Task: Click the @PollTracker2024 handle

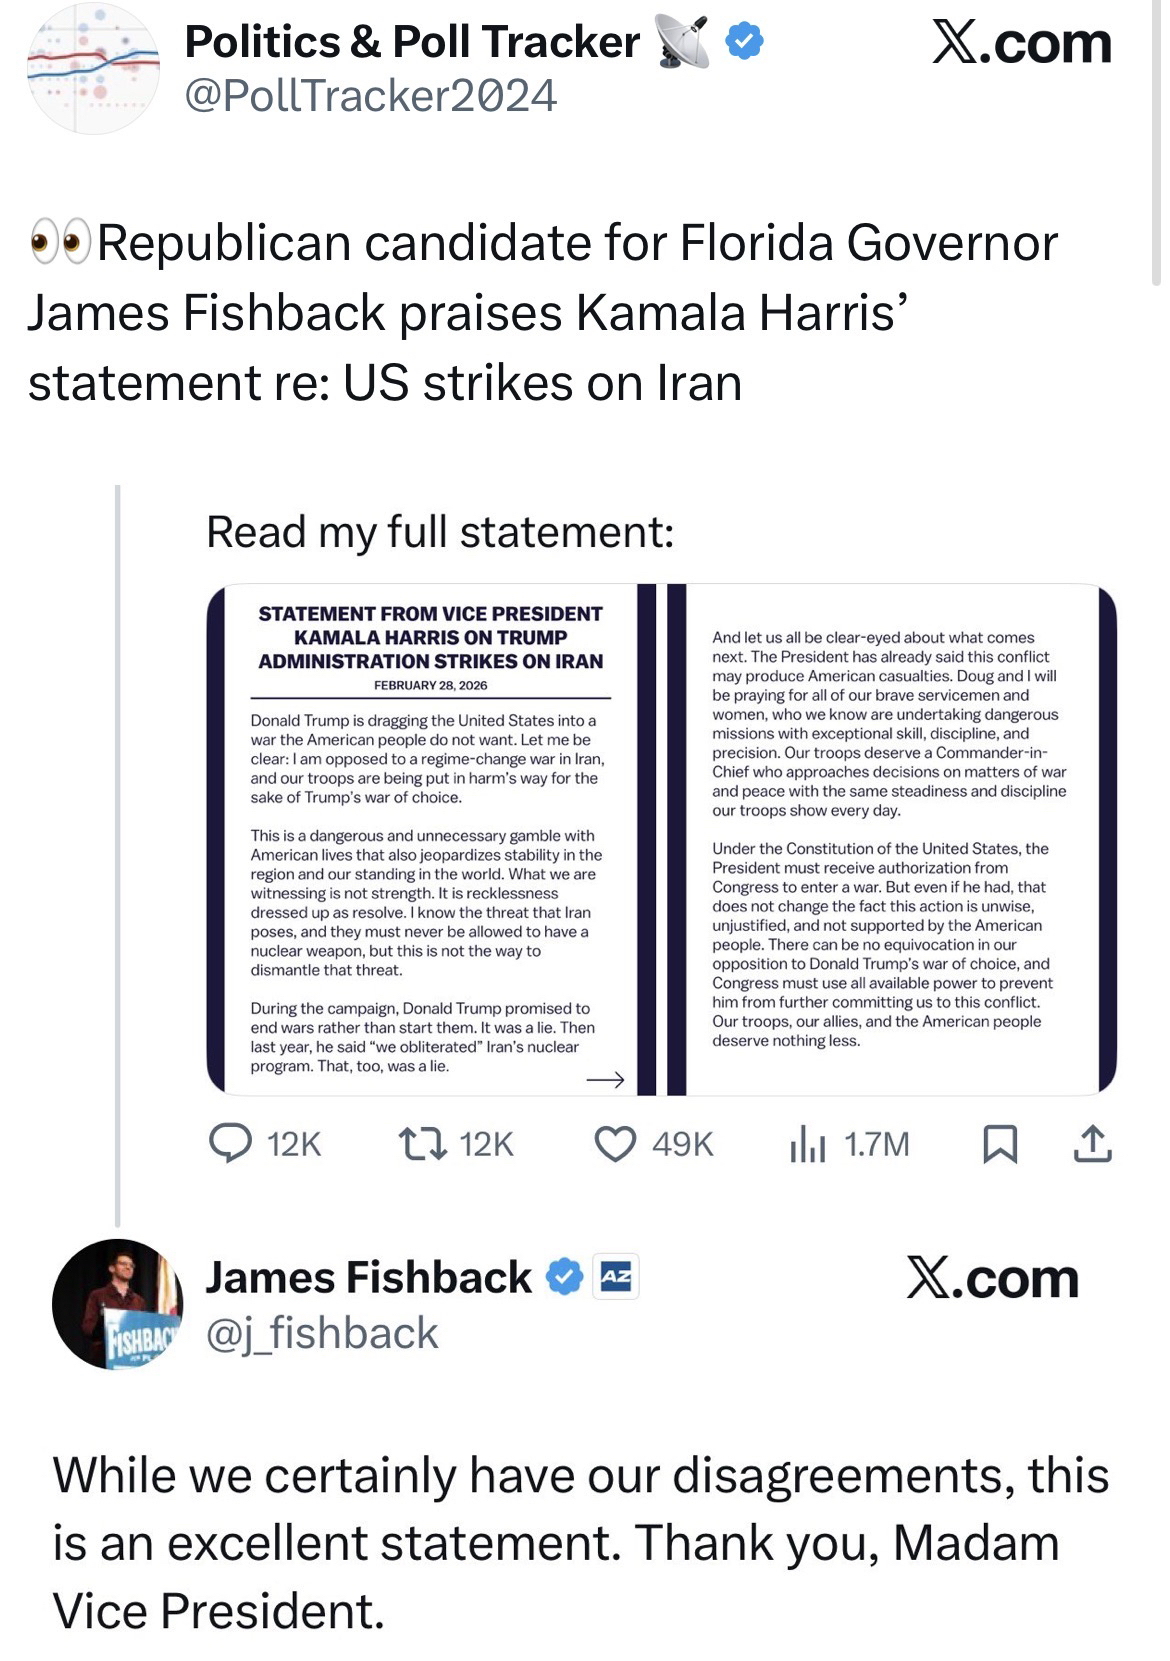Action: pyautogui.click(x=371, y=96)
